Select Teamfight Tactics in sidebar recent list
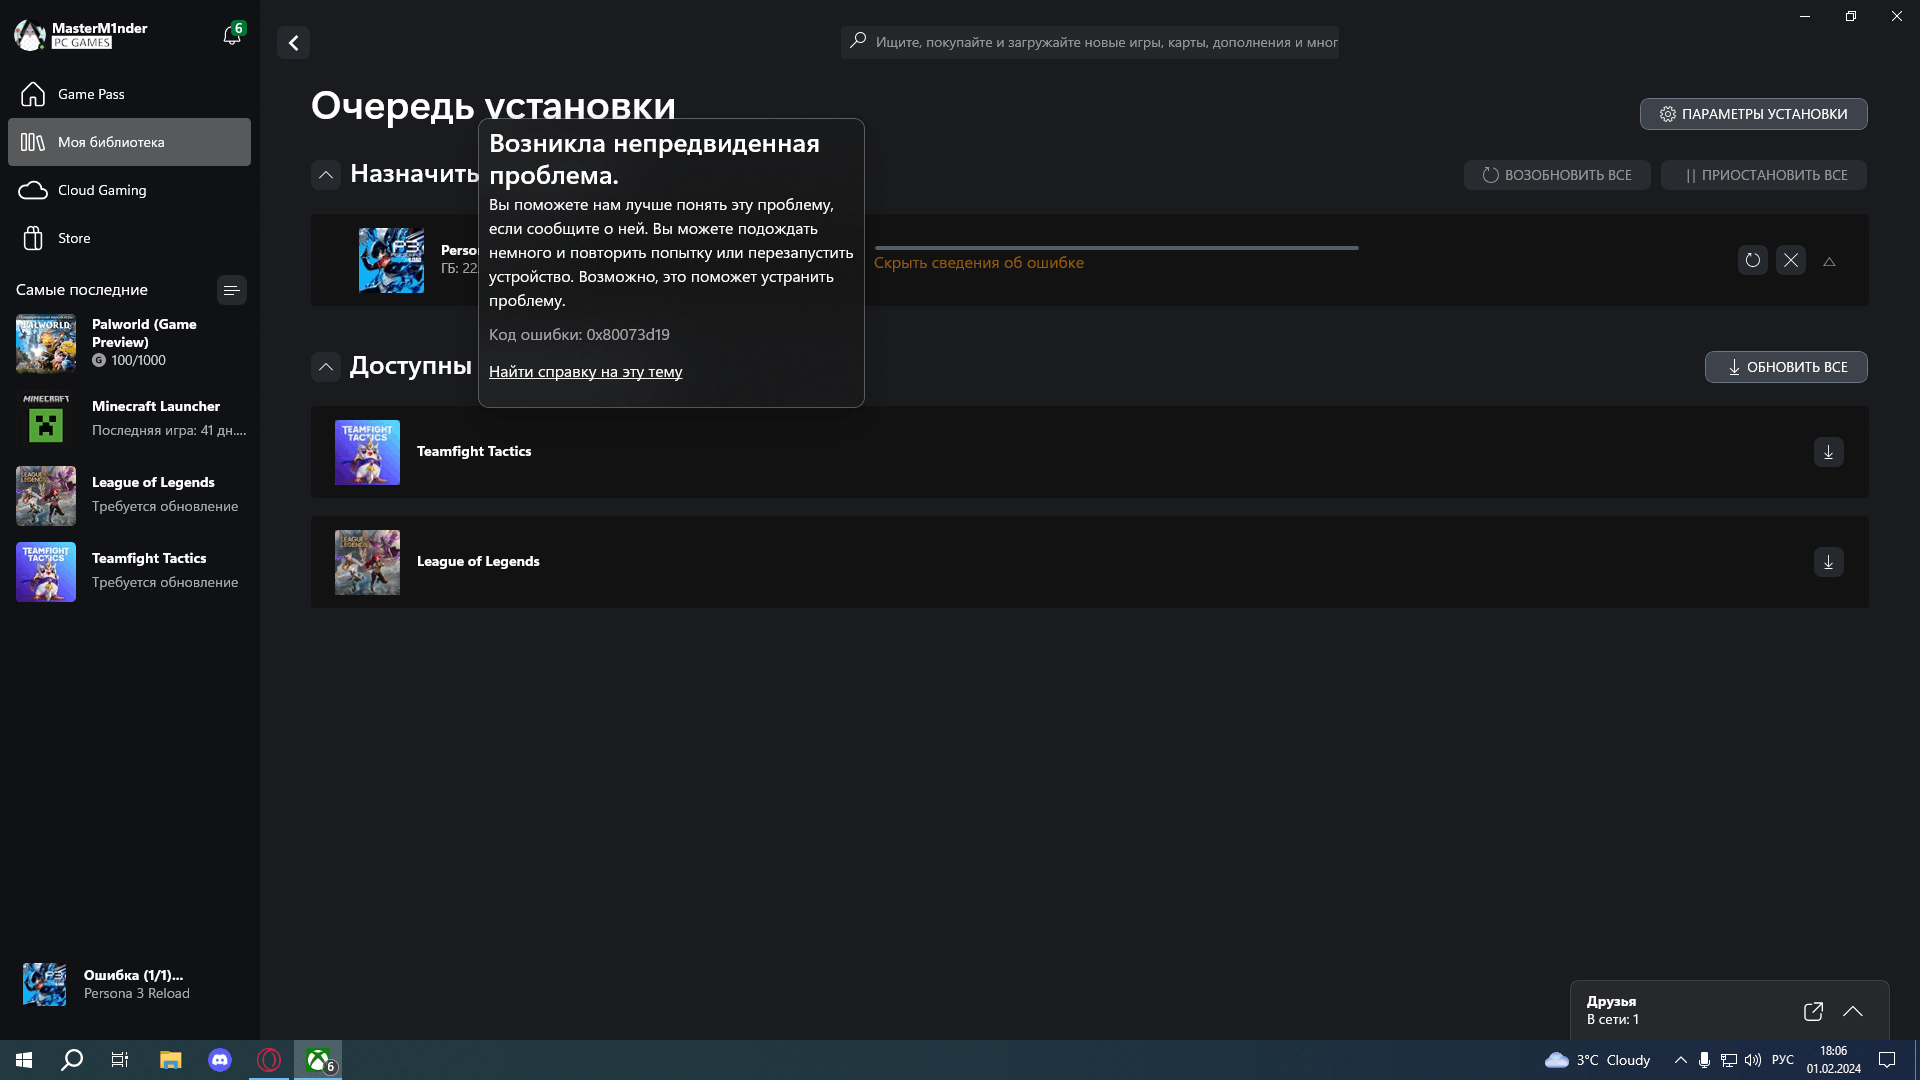Screen dimensions: 1920x1080 (x=129, y=571)
